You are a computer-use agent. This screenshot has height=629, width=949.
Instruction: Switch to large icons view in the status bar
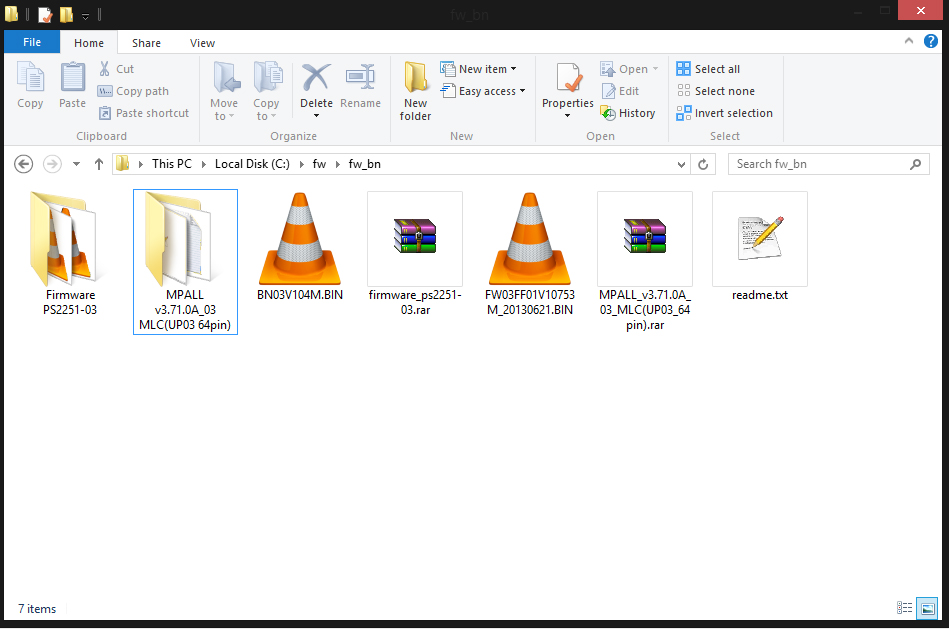tap(927, 608)
